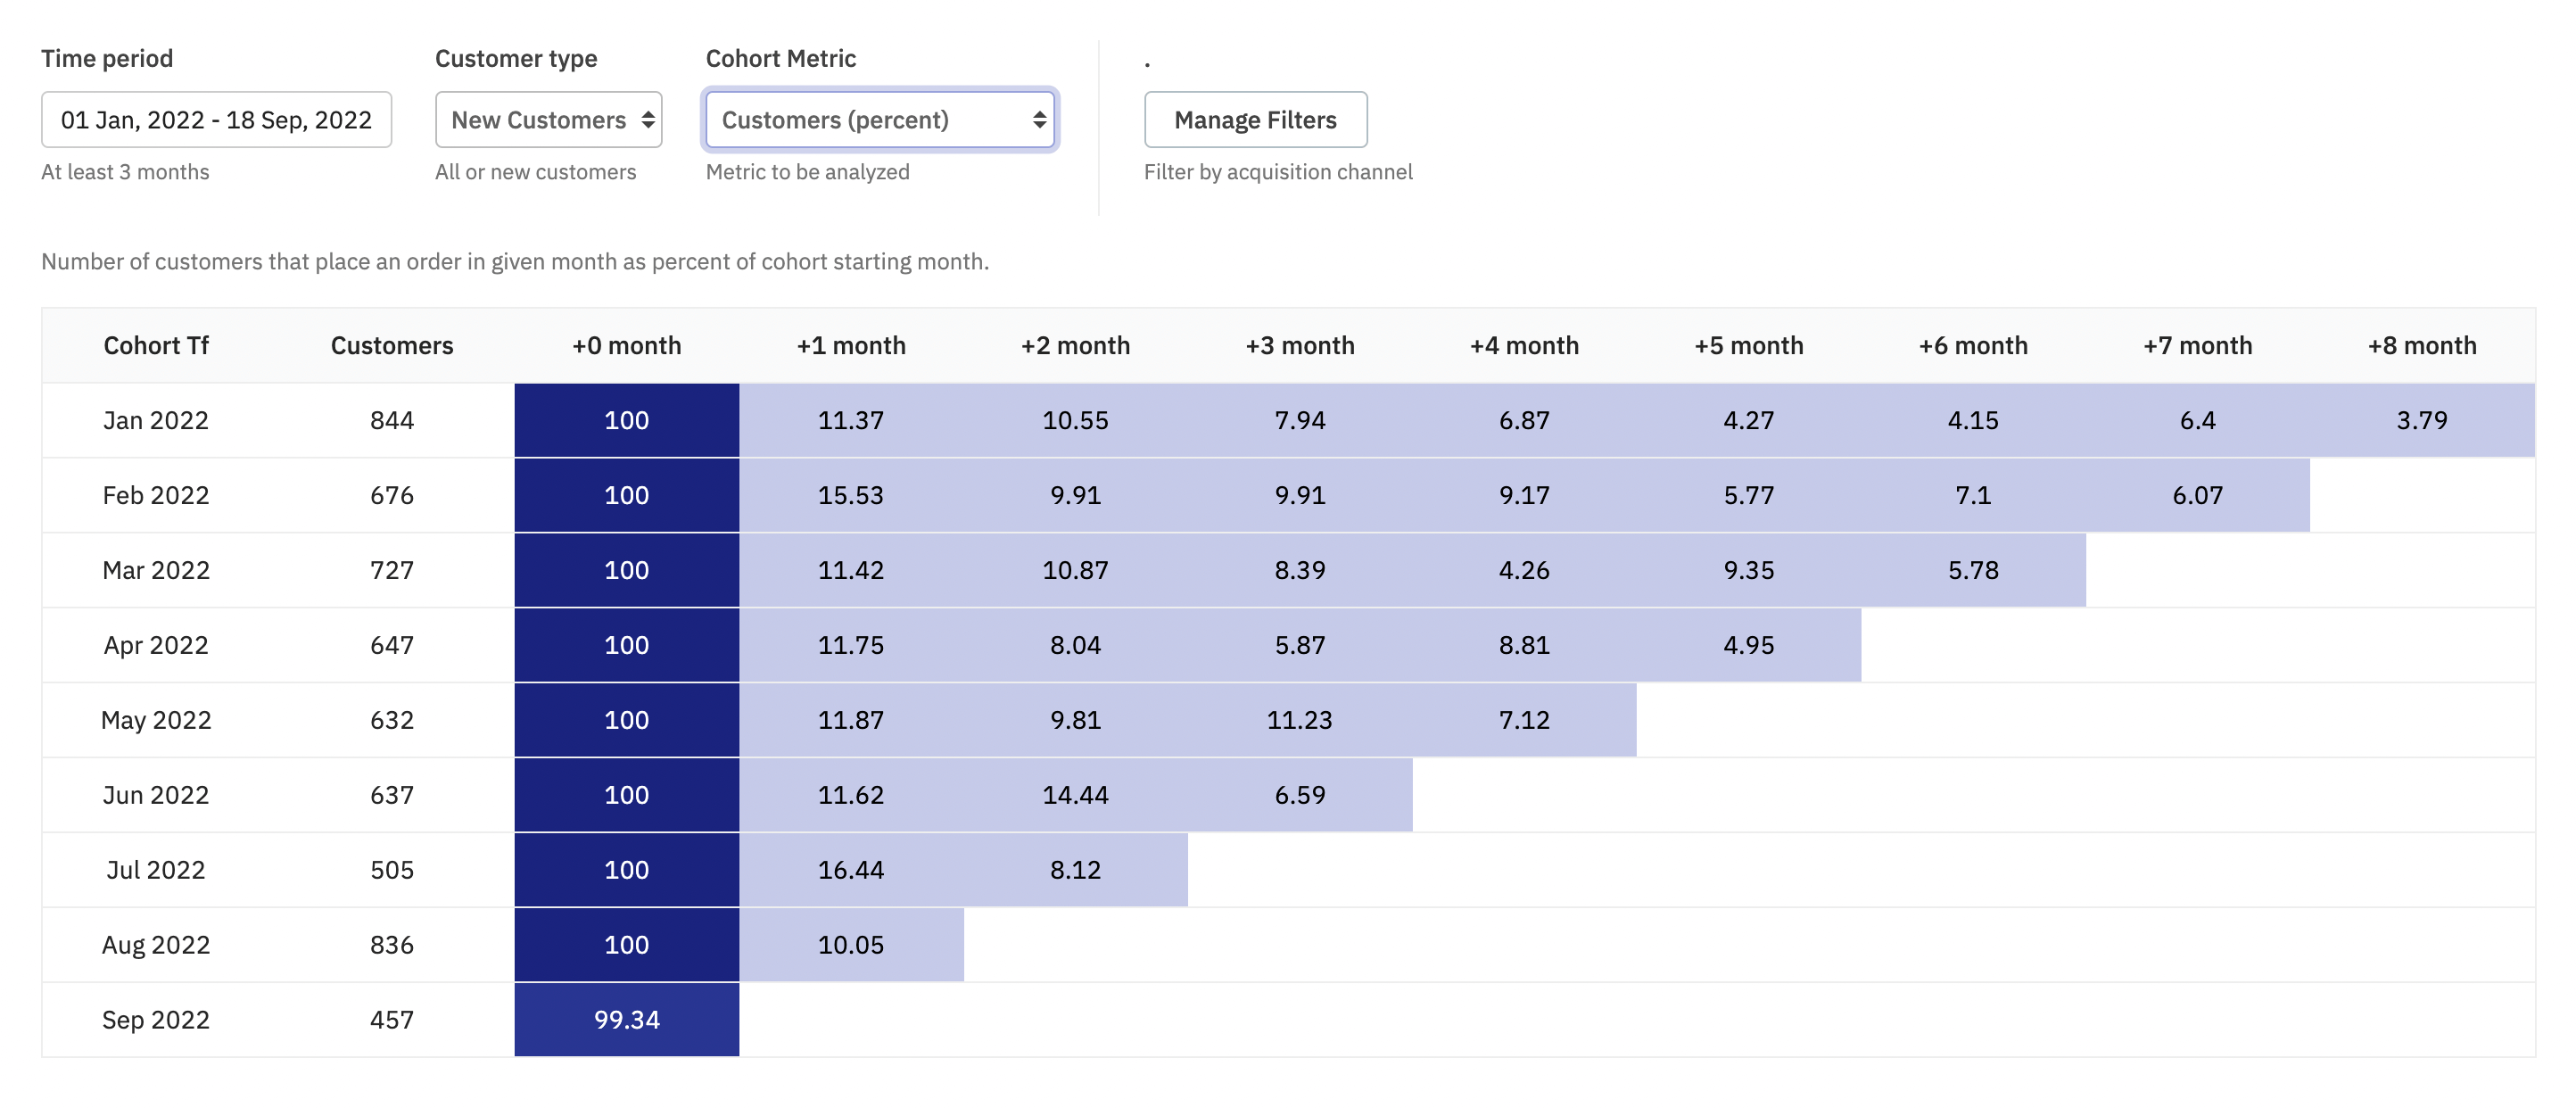Click the Aug 2022 +1 month cell 10.05

(x=851, y=945)
